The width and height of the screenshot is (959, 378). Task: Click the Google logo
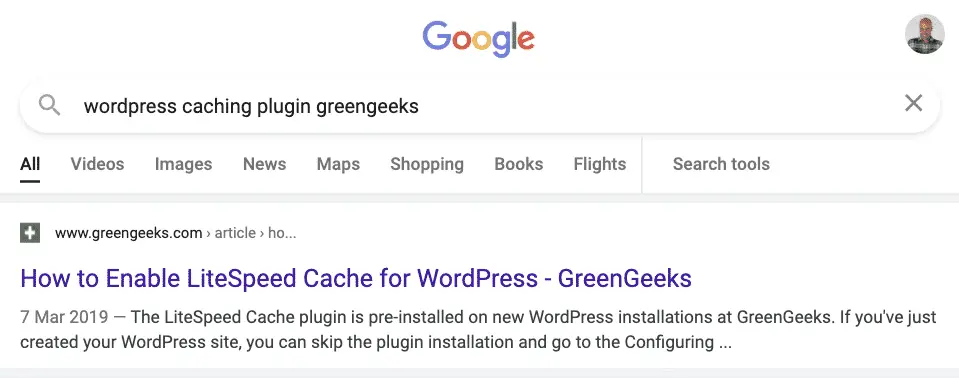click(479, 38)
